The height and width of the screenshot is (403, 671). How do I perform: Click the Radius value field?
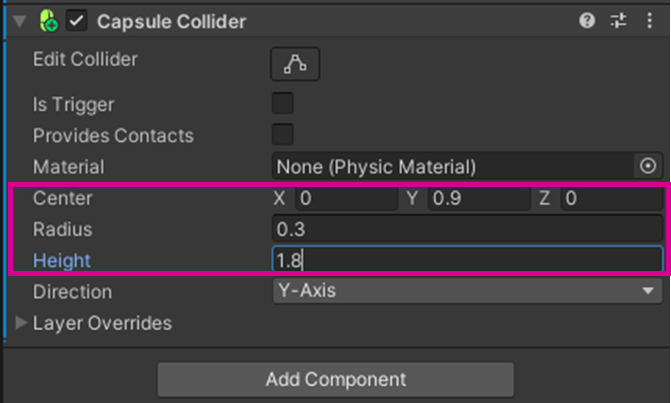tap(465, 229)
